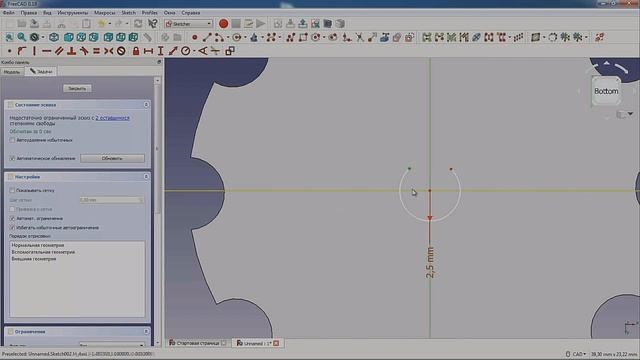Select Вспомогательная геометрия in the list

pyautogui.click(x=43, y=252)
